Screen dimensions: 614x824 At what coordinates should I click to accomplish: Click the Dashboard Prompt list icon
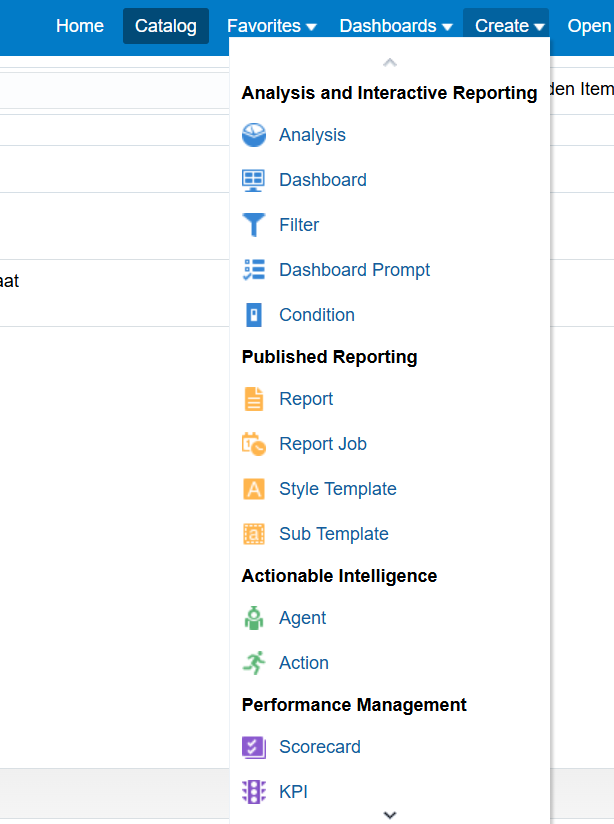pos(254,270)
